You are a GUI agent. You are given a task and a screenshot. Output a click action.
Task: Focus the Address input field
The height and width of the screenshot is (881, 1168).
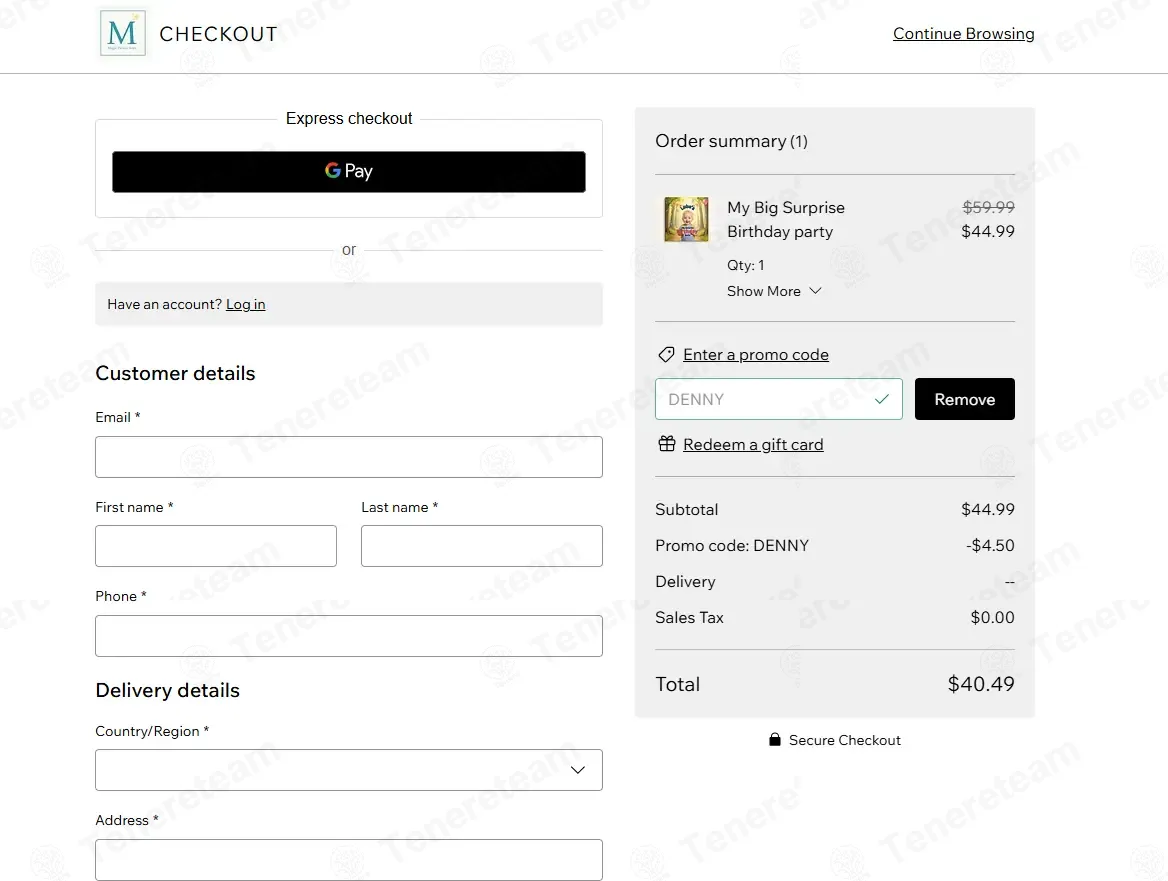tap(349, 860)
